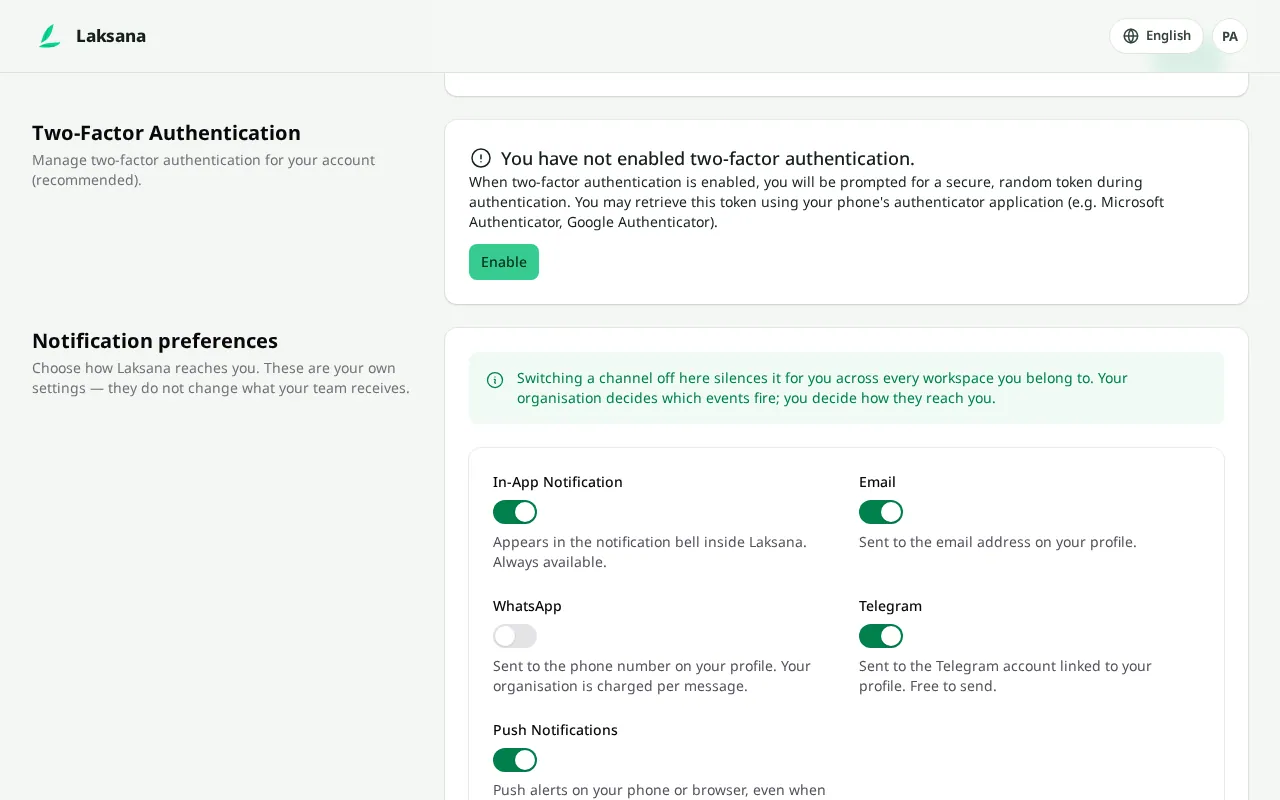Image resolution: width=1280 pixels, height=800 pixels.
Task: Click the In-App Notification label
Action: pos(558,482)
